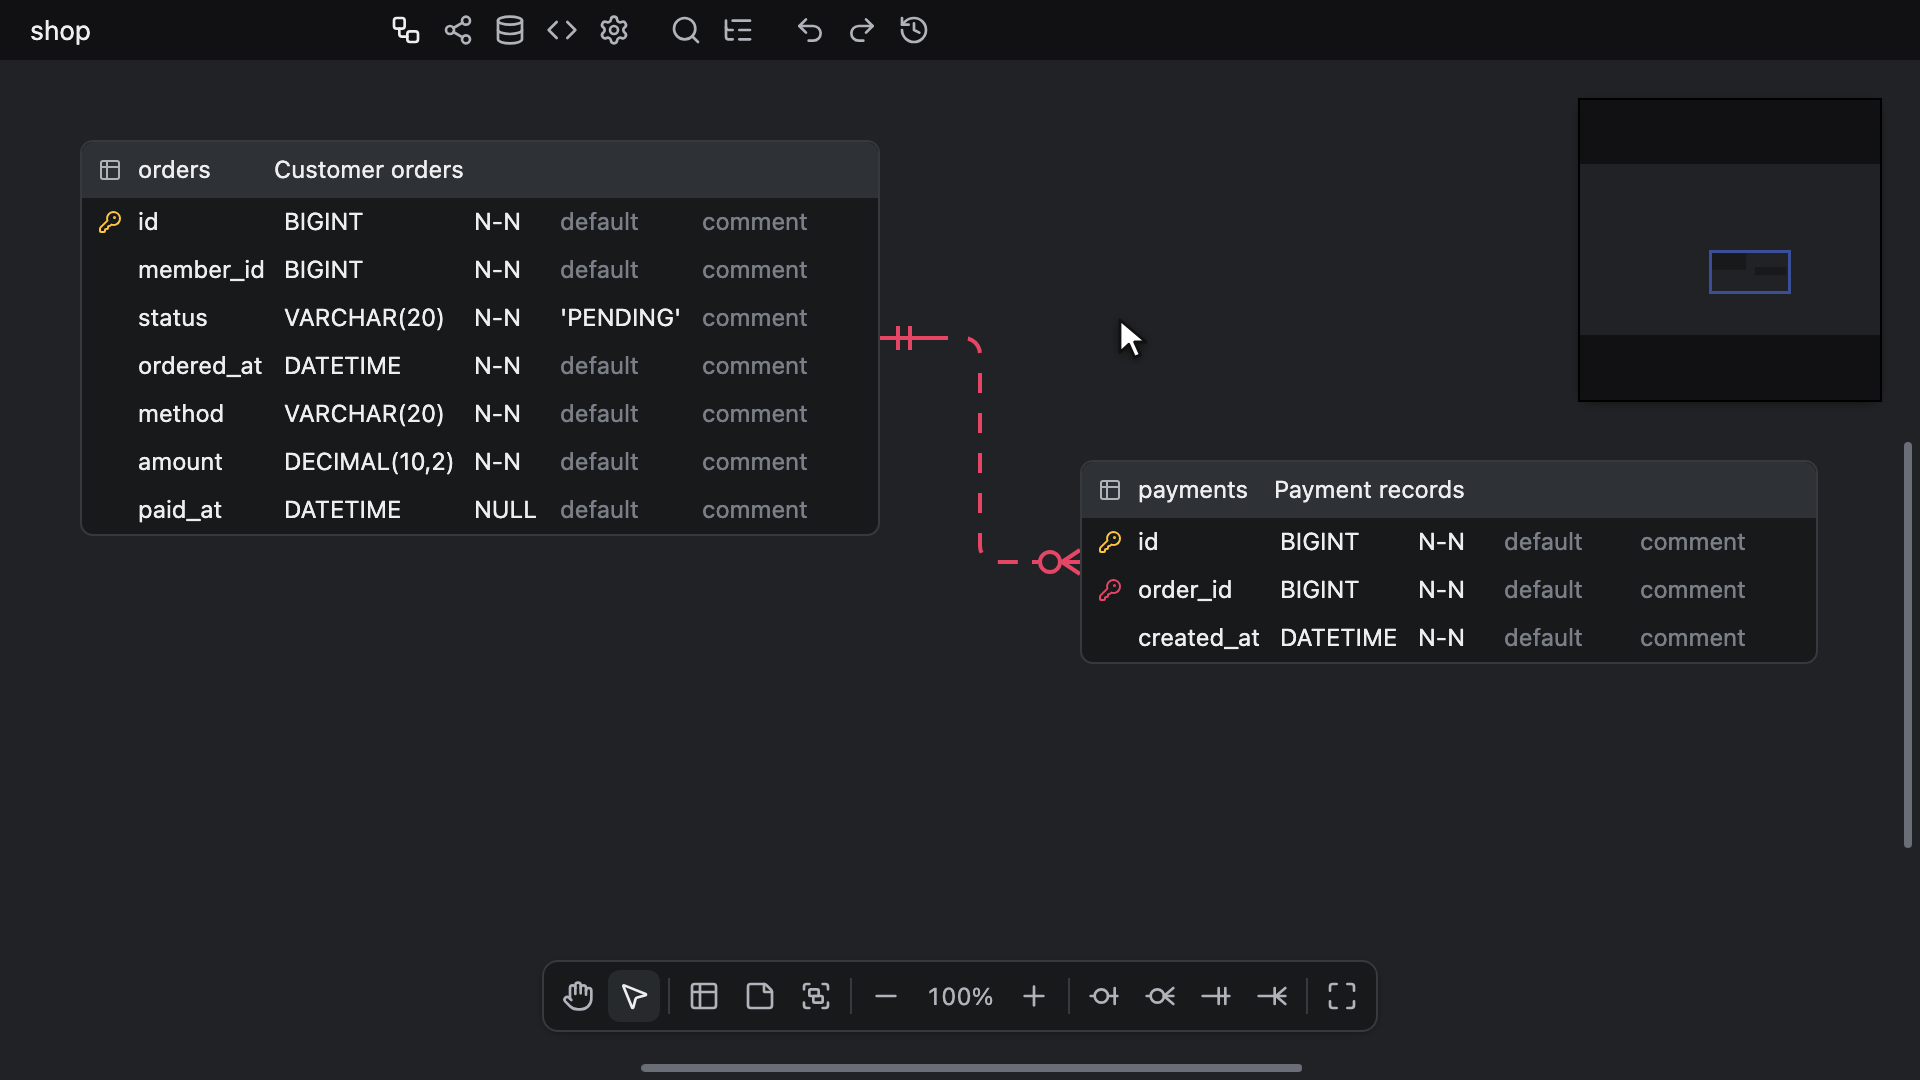Toggle N-N nullability of paid_at column

pos(505,510)
